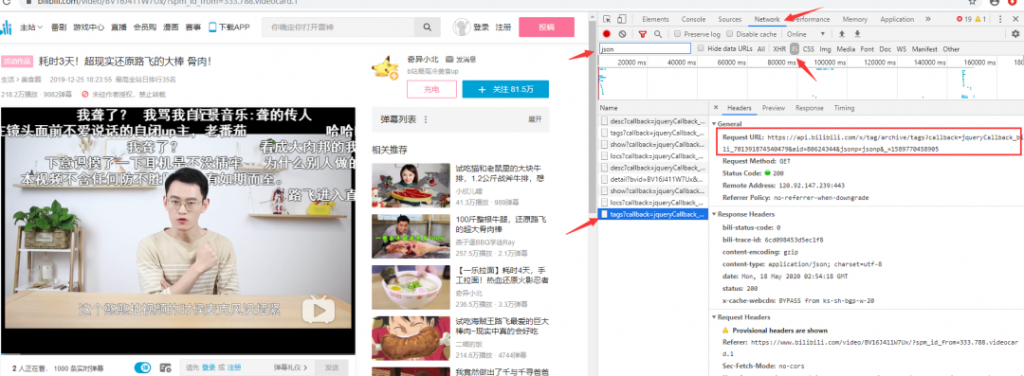Click the 游戏中心 nav link
1024x376 pixels.
[88, 27]
